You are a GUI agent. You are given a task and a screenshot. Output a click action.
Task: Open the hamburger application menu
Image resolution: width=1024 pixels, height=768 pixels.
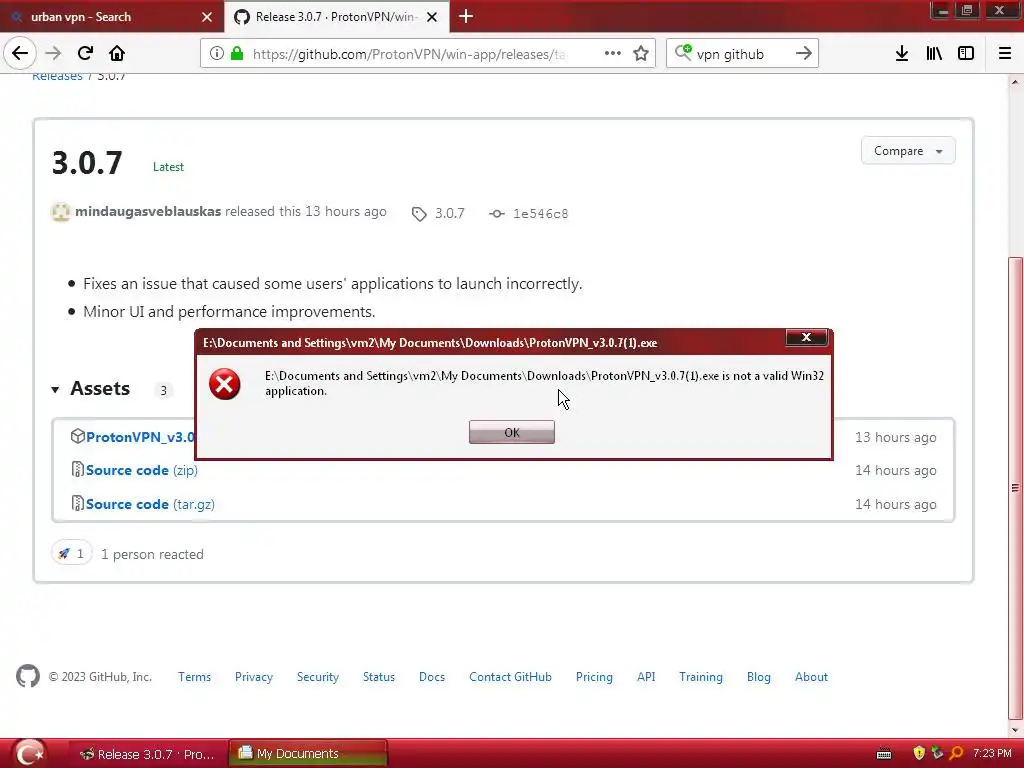1005,54
